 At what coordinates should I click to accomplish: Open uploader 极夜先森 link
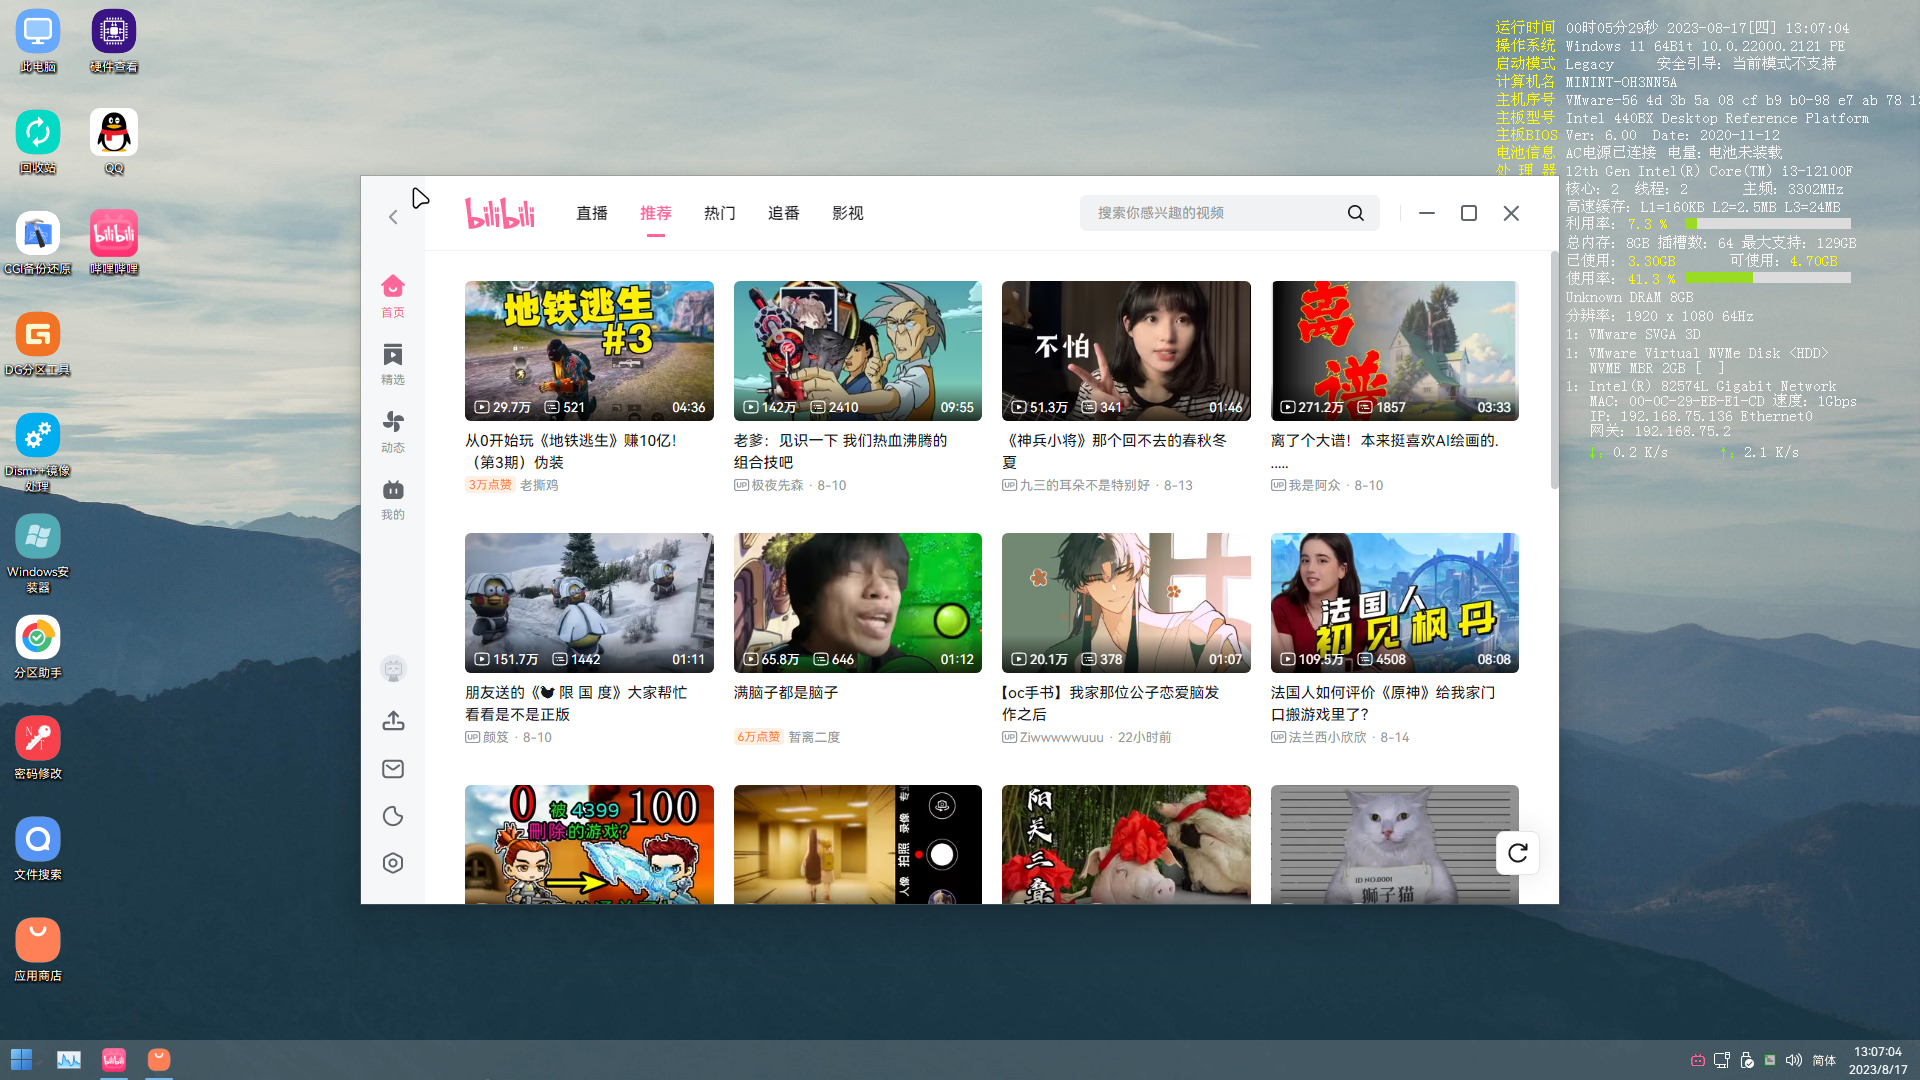(777, 485)
